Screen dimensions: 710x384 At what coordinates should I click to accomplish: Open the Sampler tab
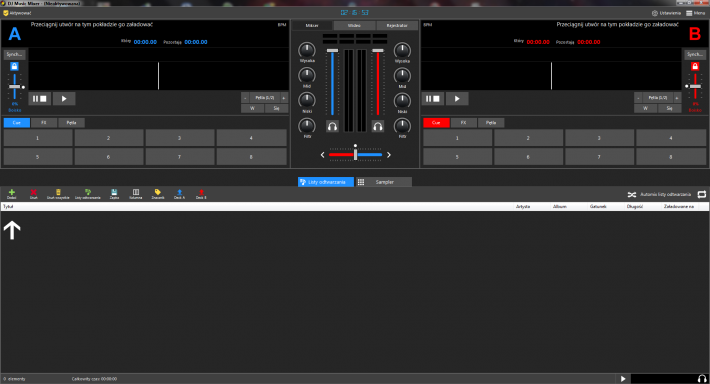[x=384, y=182]
